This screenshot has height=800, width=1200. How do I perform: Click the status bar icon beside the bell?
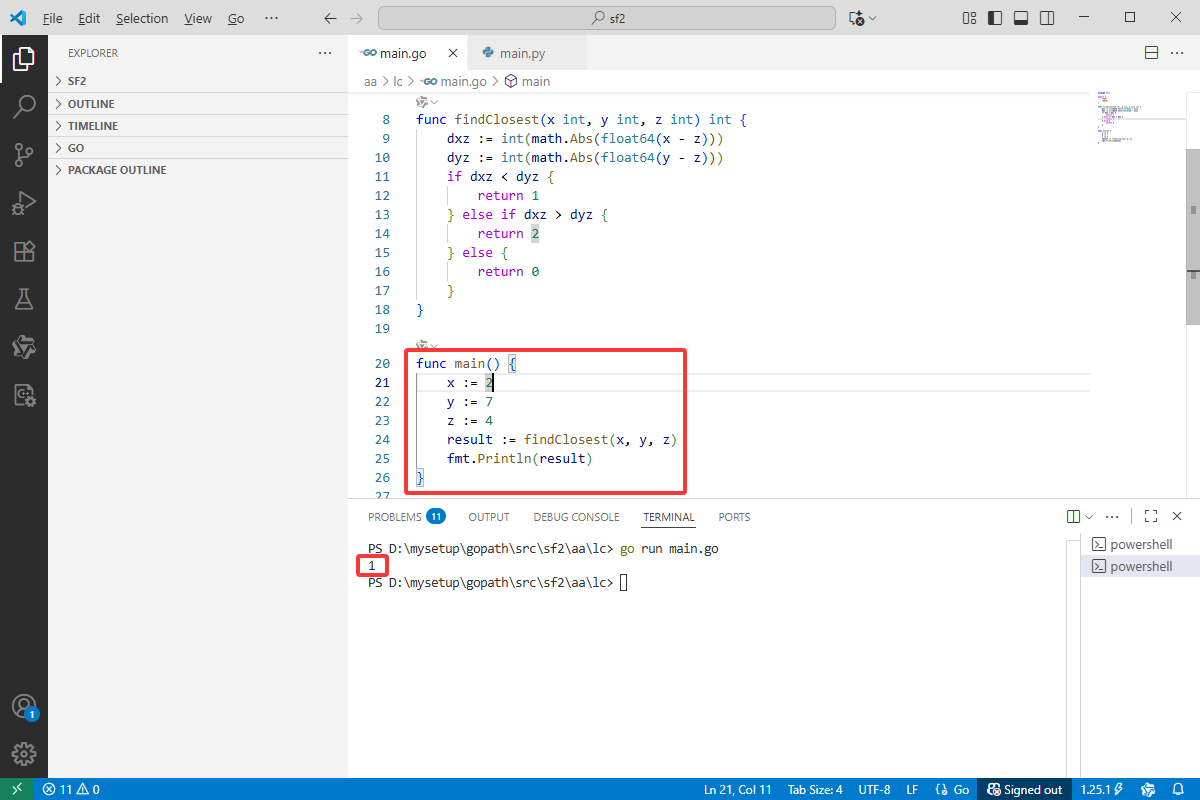coord(1148,789)
